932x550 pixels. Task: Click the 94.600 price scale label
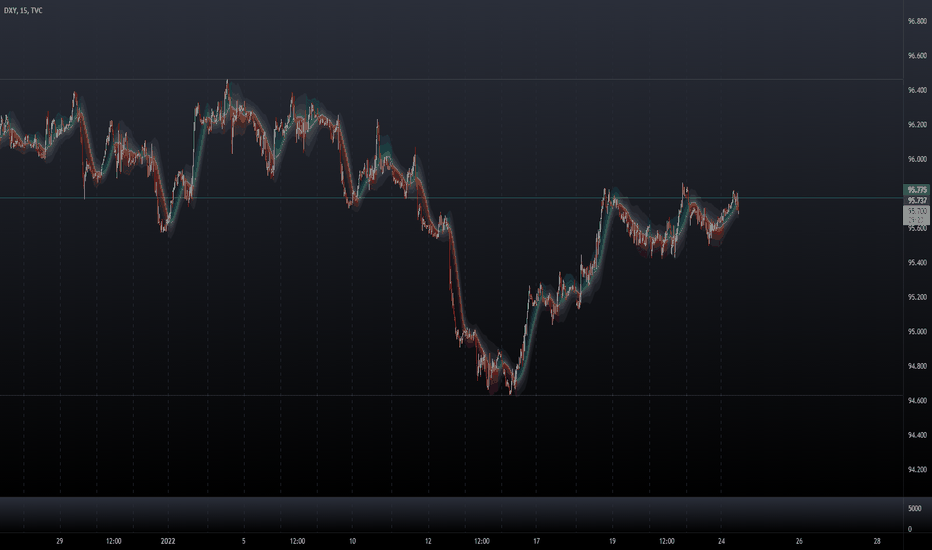(917, 401)
